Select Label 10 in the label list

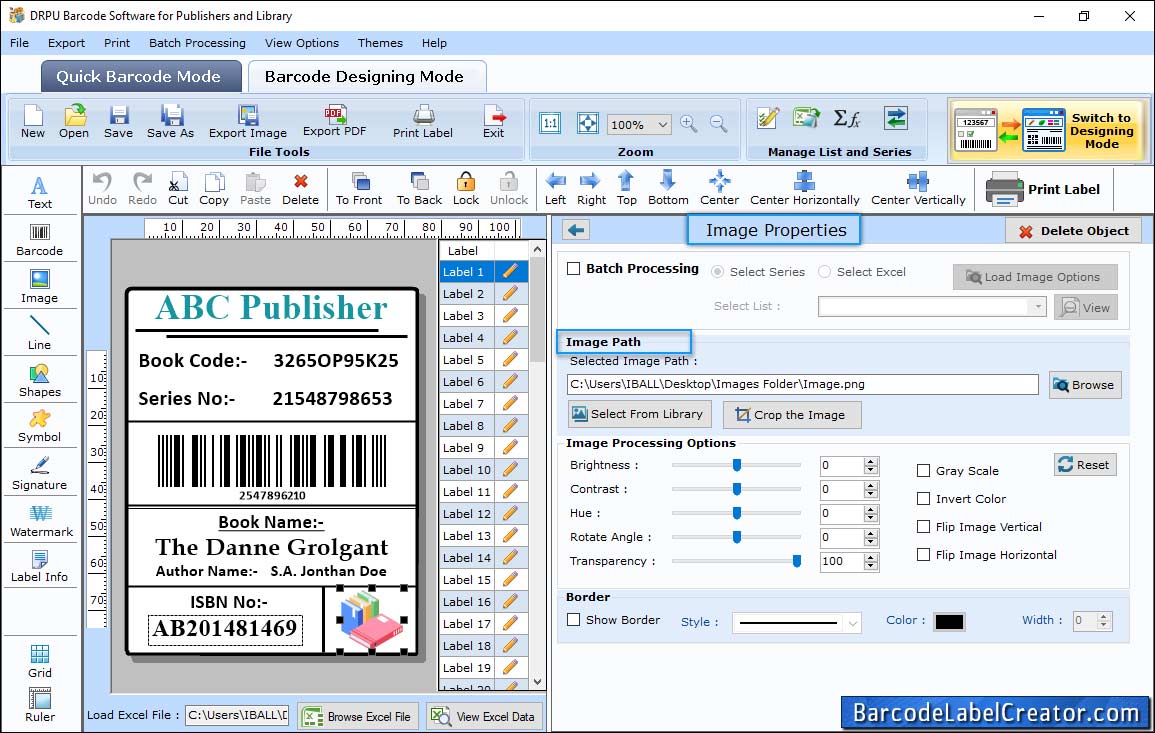(467, 470)
